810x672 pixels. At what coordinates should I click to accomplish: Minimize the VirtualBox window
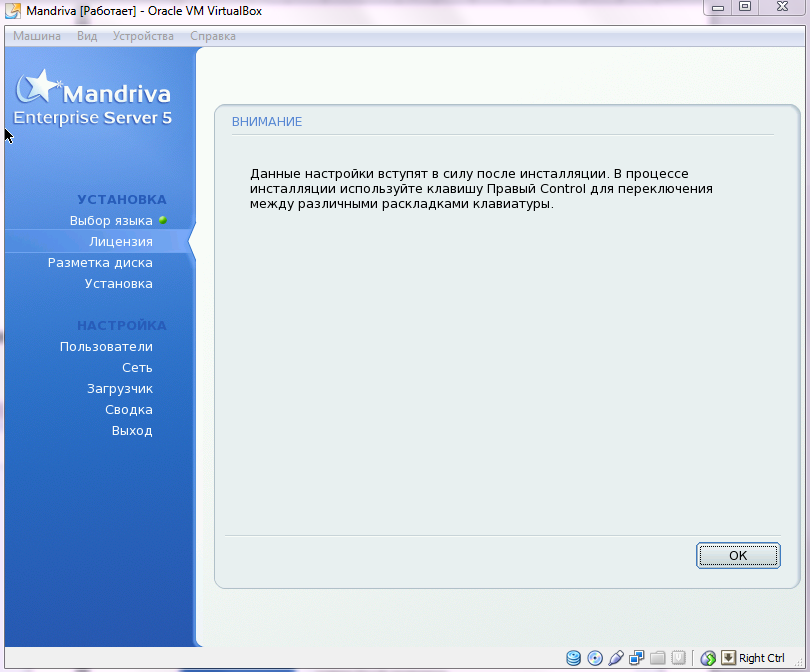(x=718, y=7)
